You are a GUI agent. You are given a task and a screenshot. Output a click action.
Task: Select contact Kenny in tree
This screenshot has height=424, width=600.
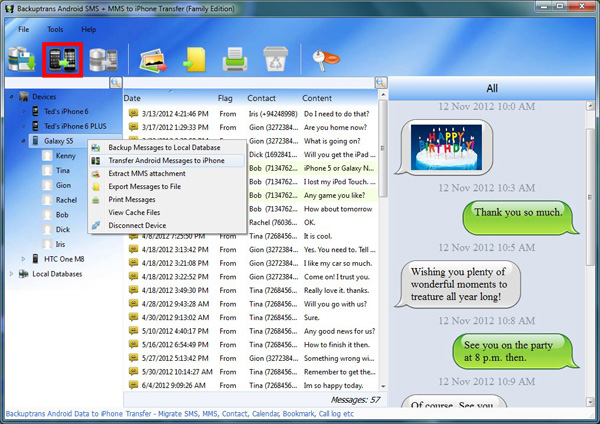pos(65,156)
